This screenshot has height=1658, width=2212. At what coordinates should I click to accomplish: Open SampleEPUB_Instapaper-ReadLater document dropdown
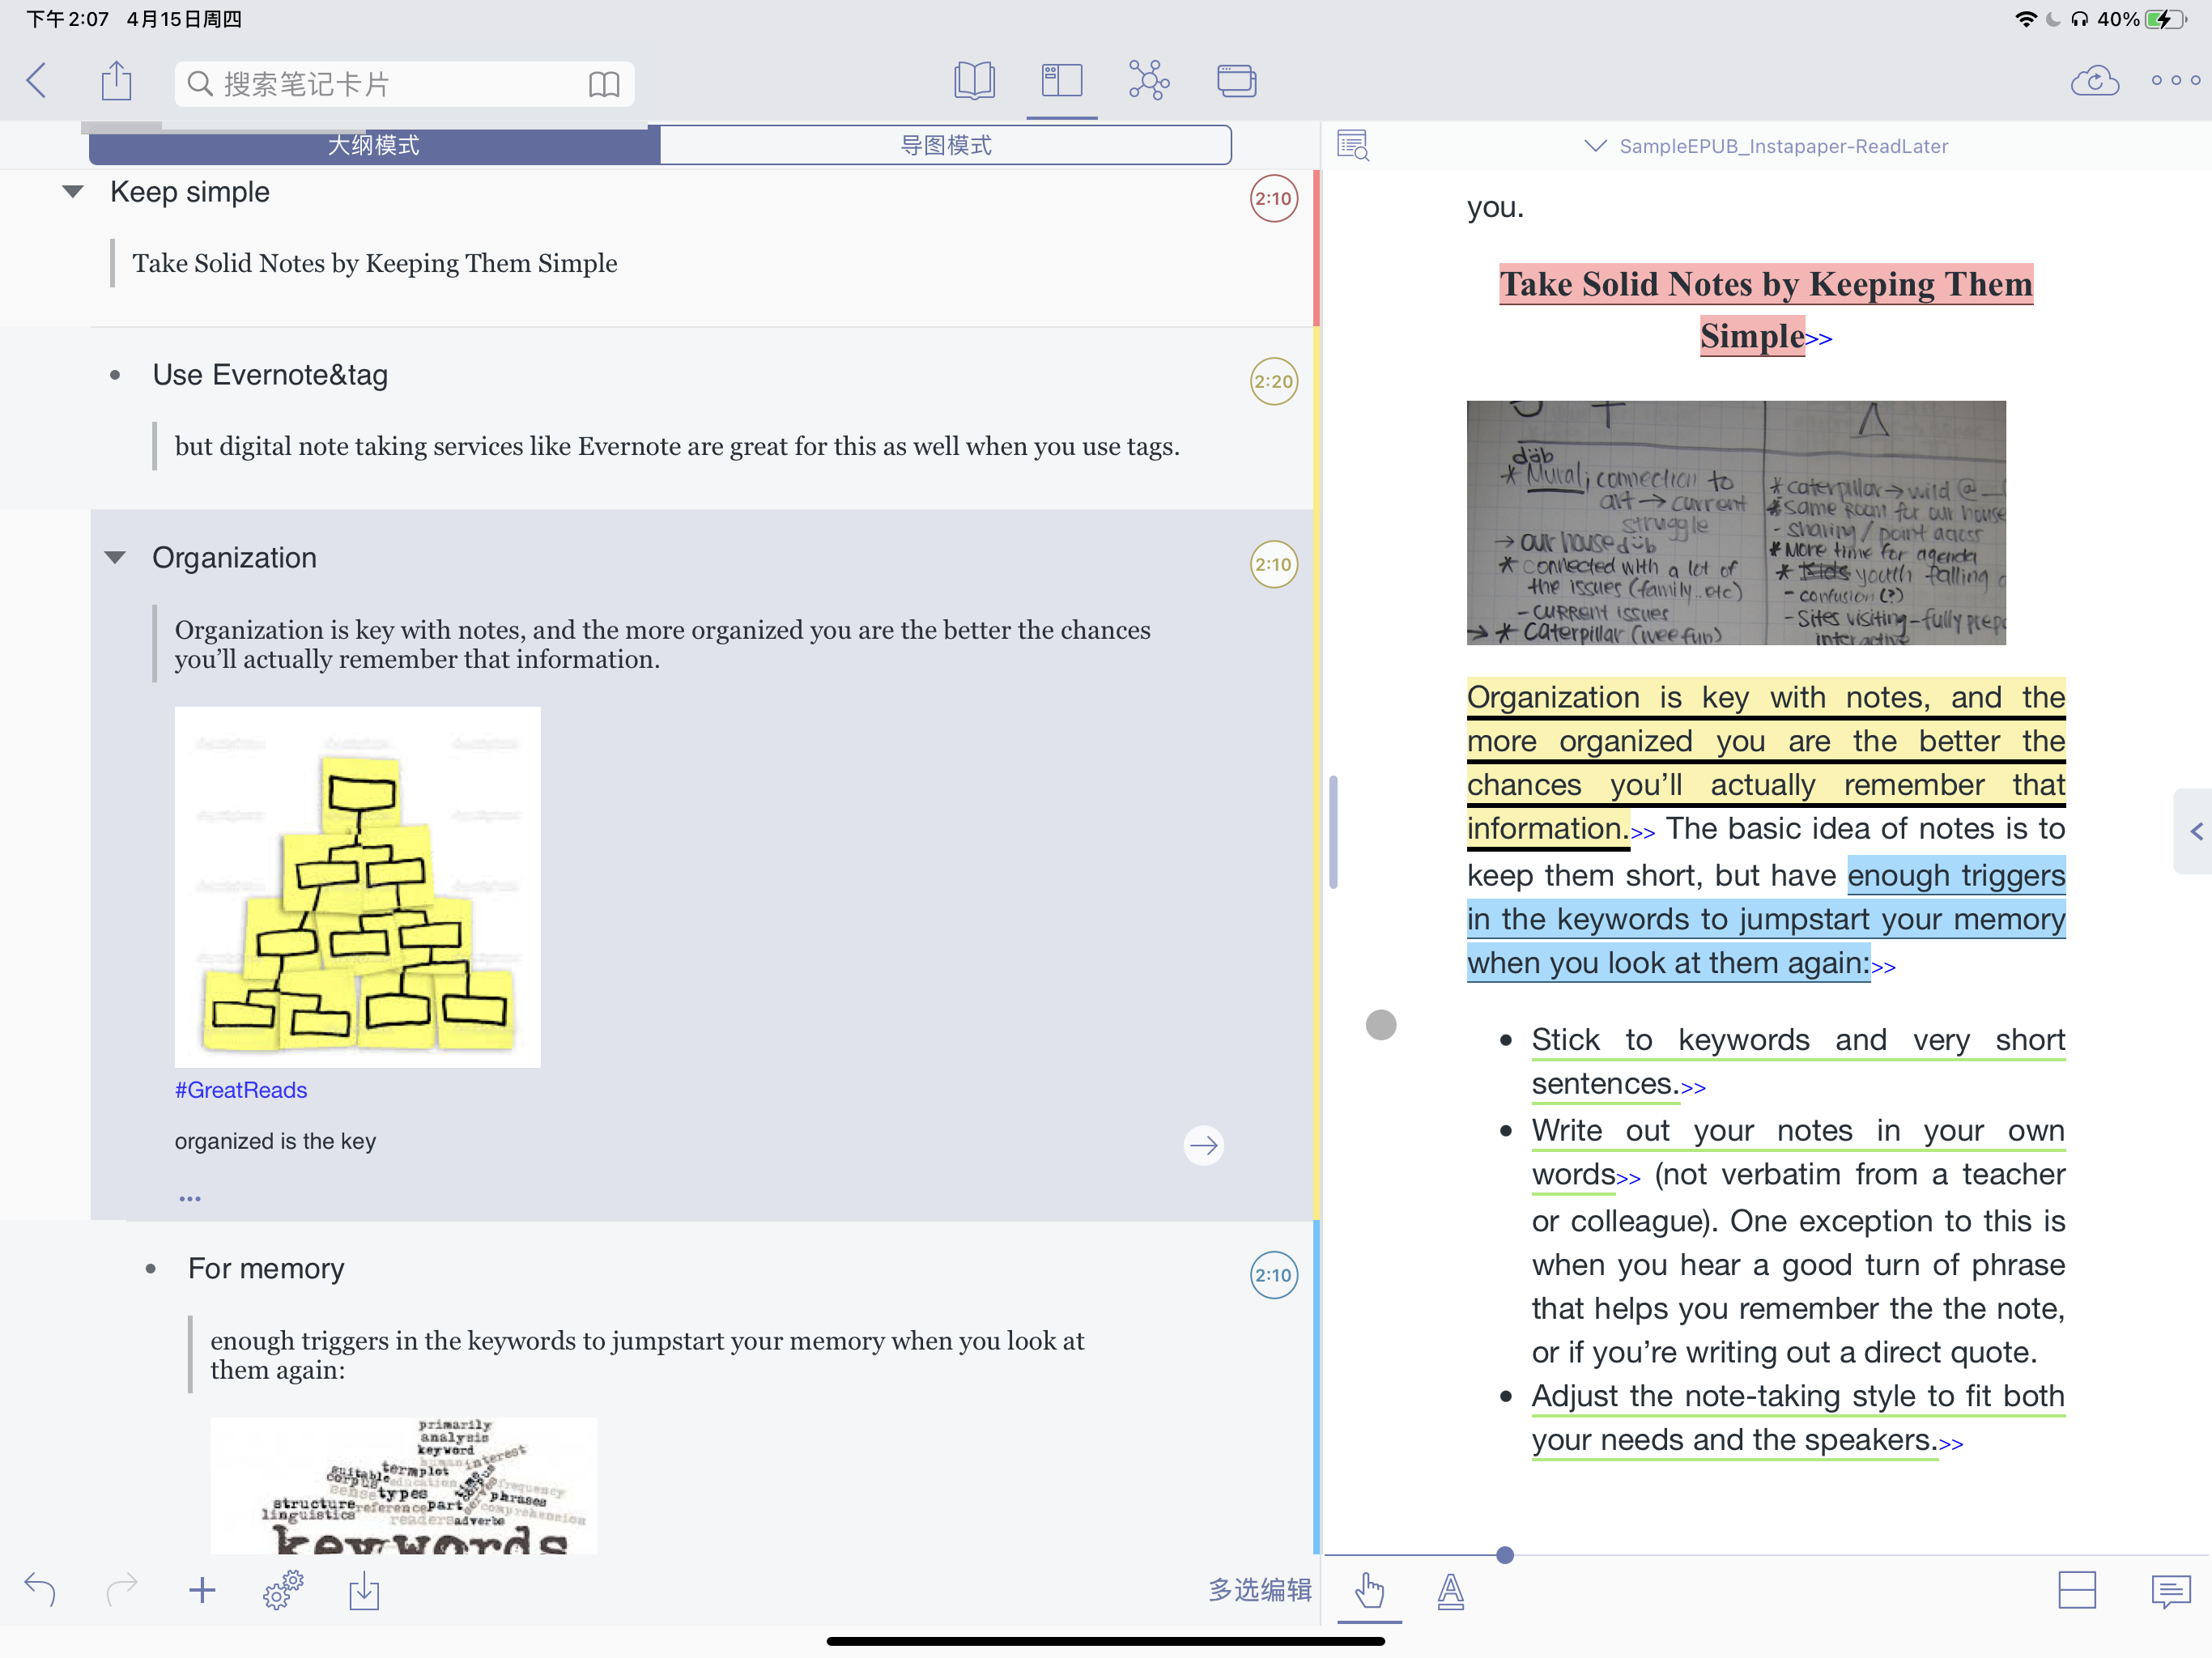pos(1766,146)
